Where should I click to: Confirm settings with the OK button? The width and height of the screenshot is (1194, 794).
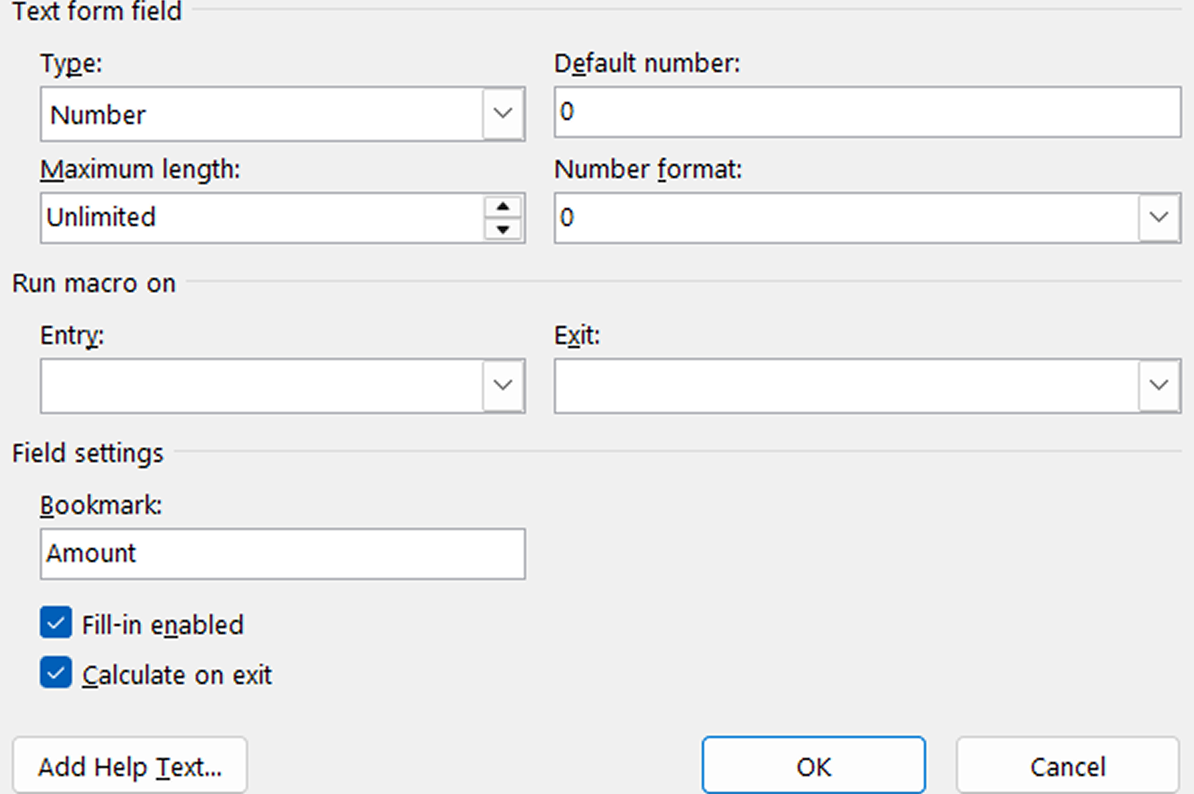coord(813,767)
